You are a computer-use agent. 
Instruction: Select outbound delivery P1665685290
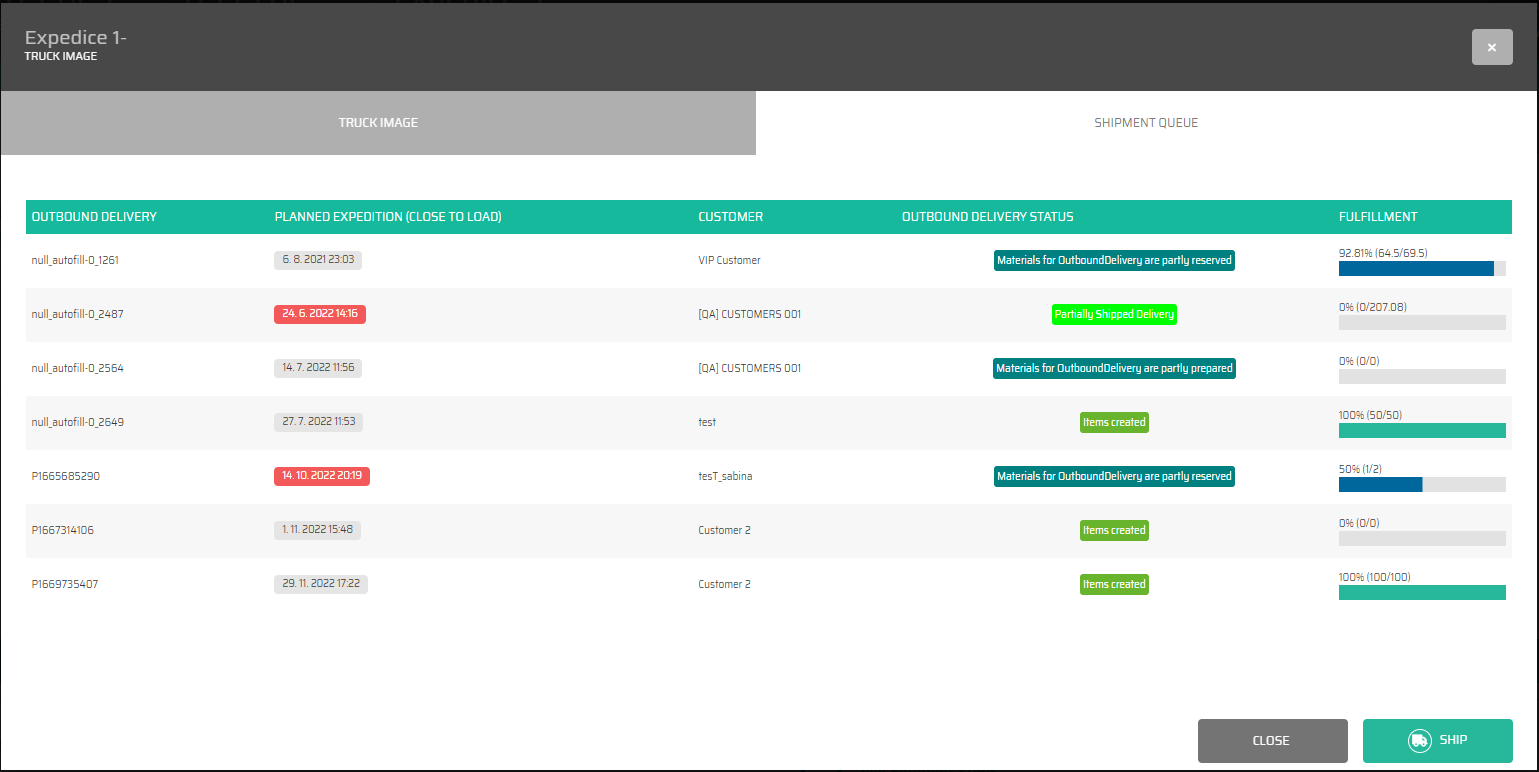66,476
